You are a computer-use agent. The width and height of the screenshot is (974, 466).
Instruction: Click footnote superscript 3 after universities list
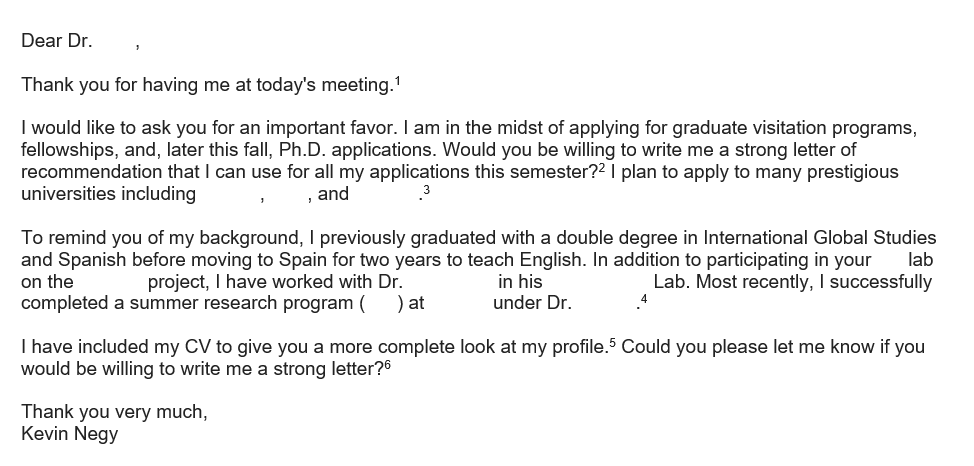point(427,190)
